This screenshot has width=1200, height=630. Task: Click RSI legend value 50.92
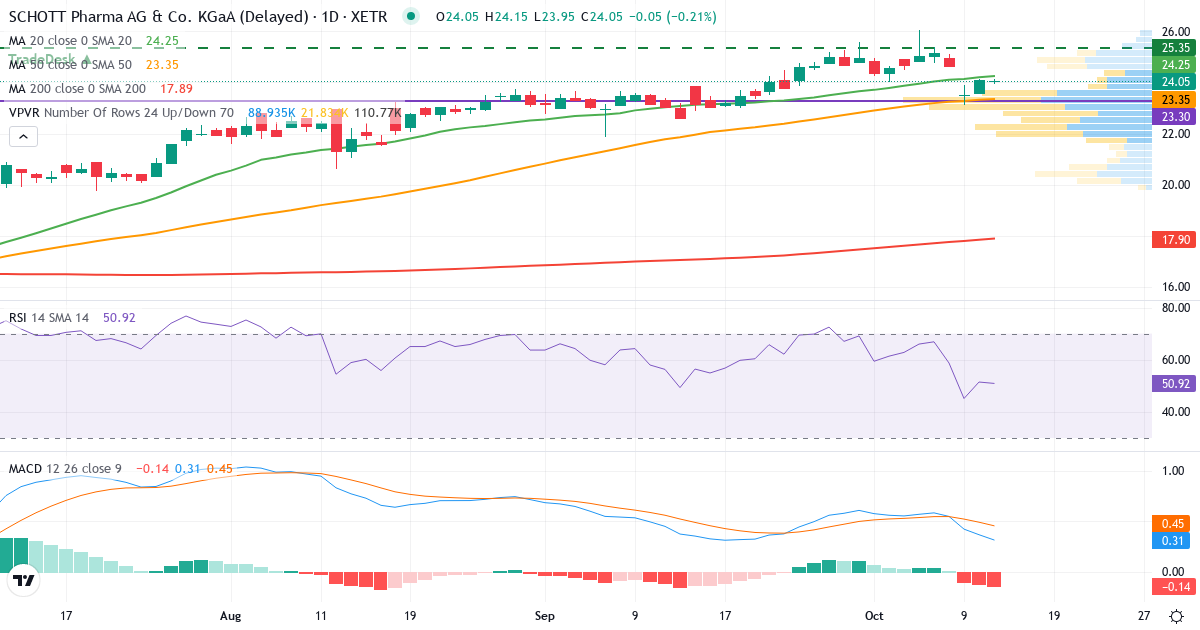coord(118,318)
